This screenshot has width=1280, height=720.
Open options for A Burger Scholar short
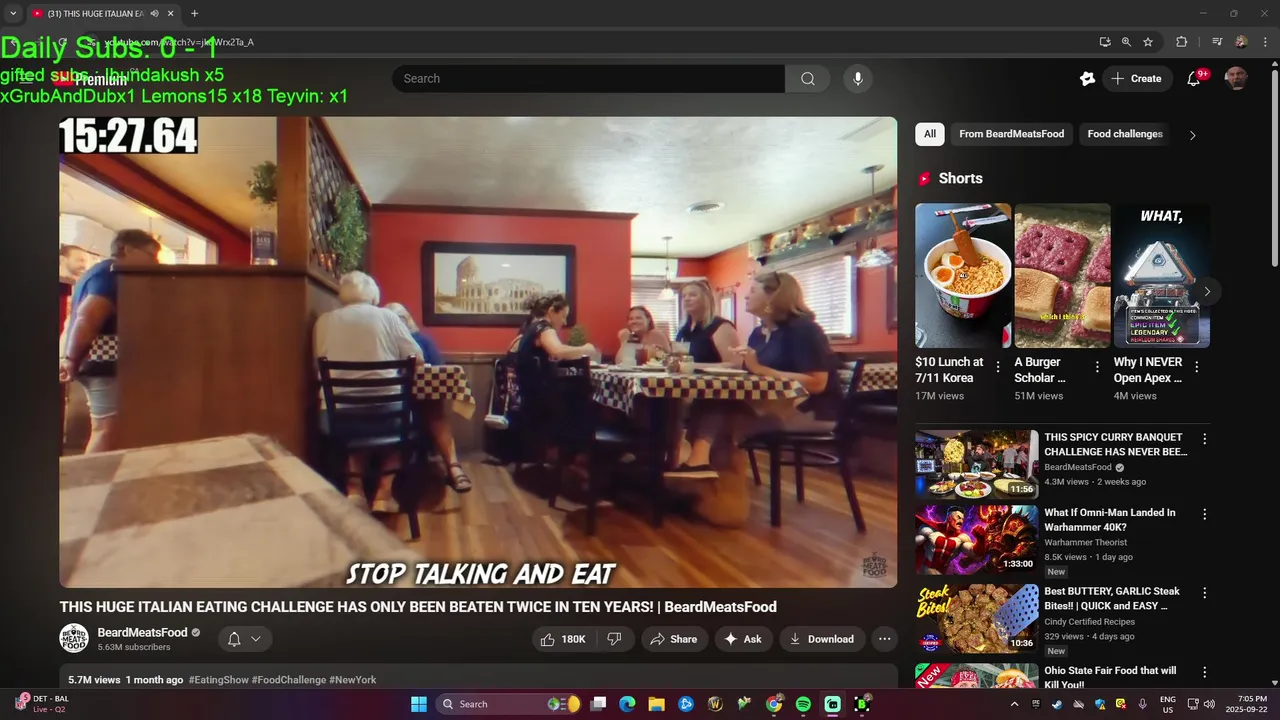click(x=1097, y=367)
